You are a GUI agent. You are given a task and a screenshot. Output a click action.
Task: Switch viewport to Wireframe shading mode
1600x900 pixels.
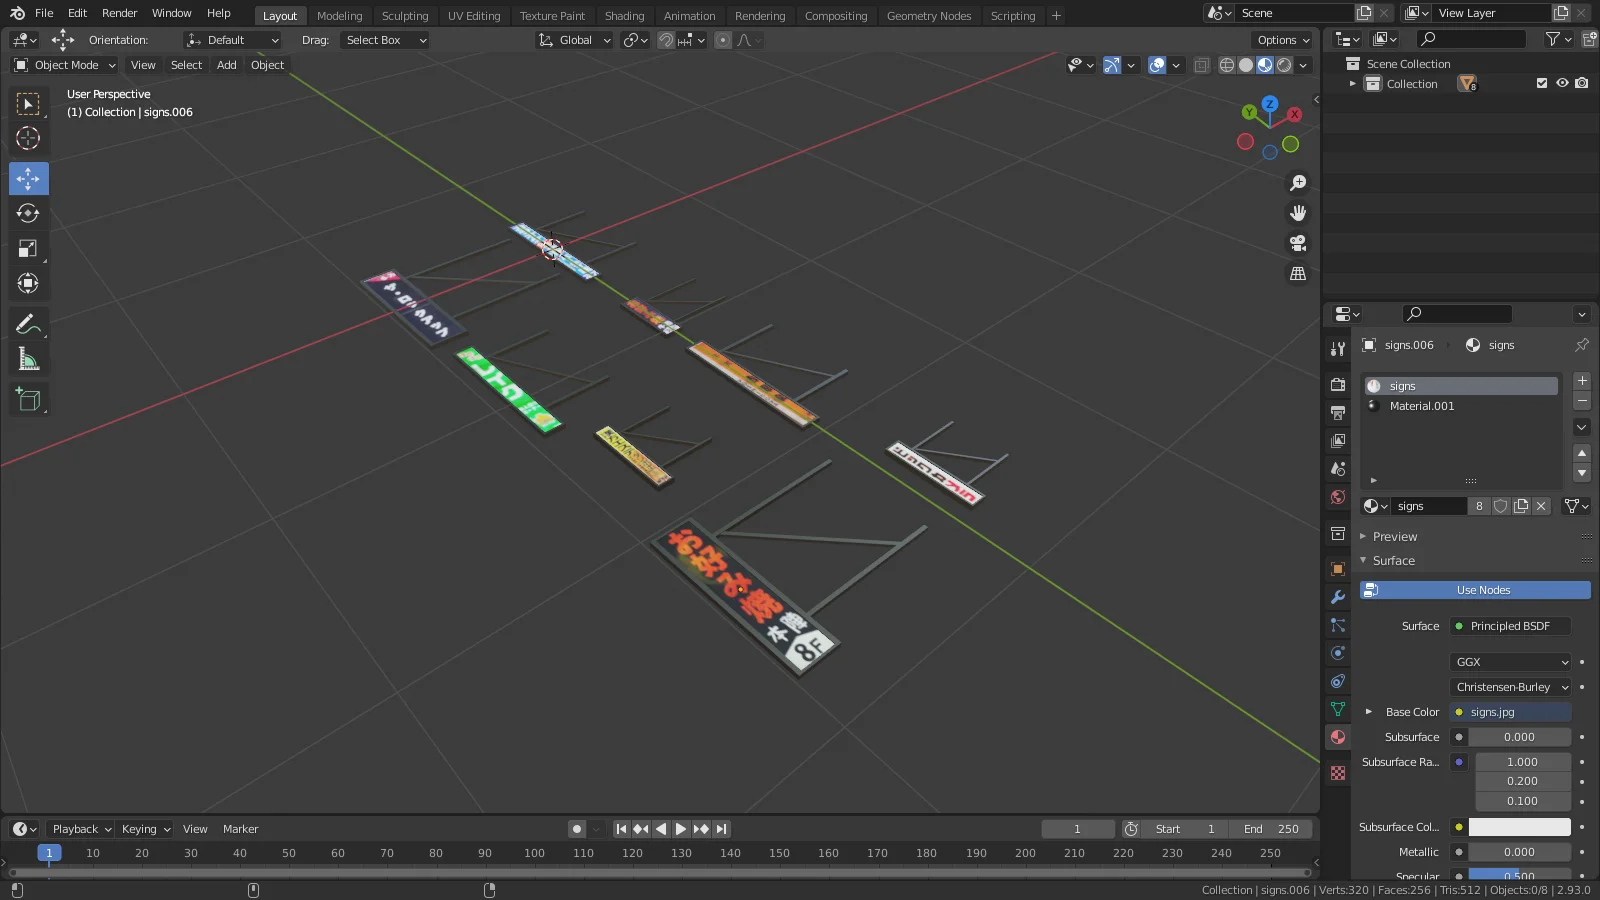(1226, 65)
